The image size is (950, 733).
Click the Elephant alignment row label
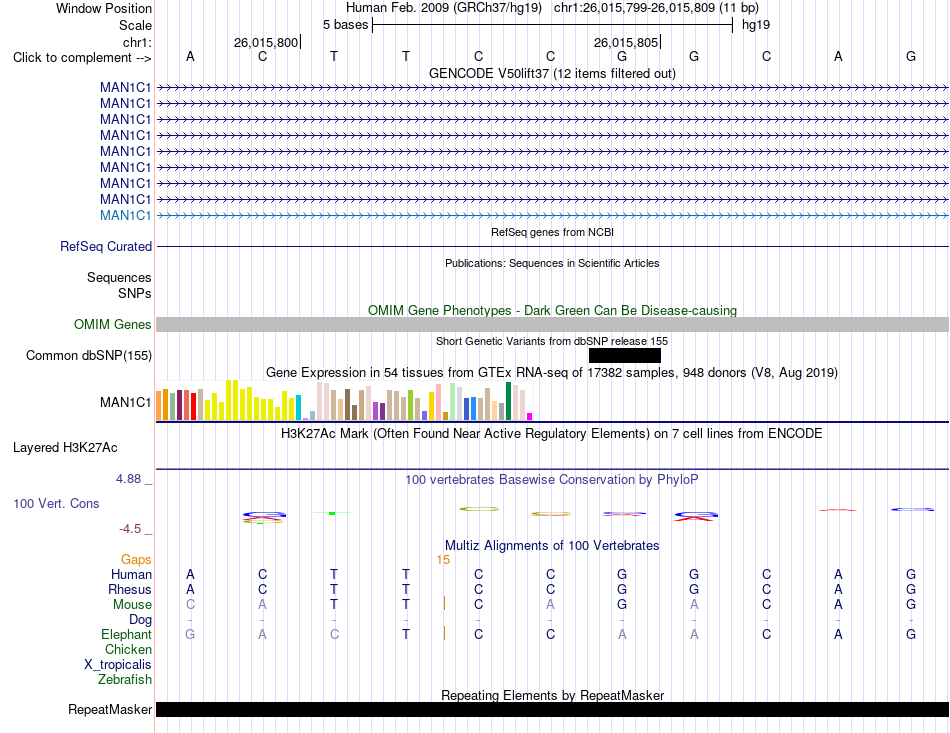126,634
